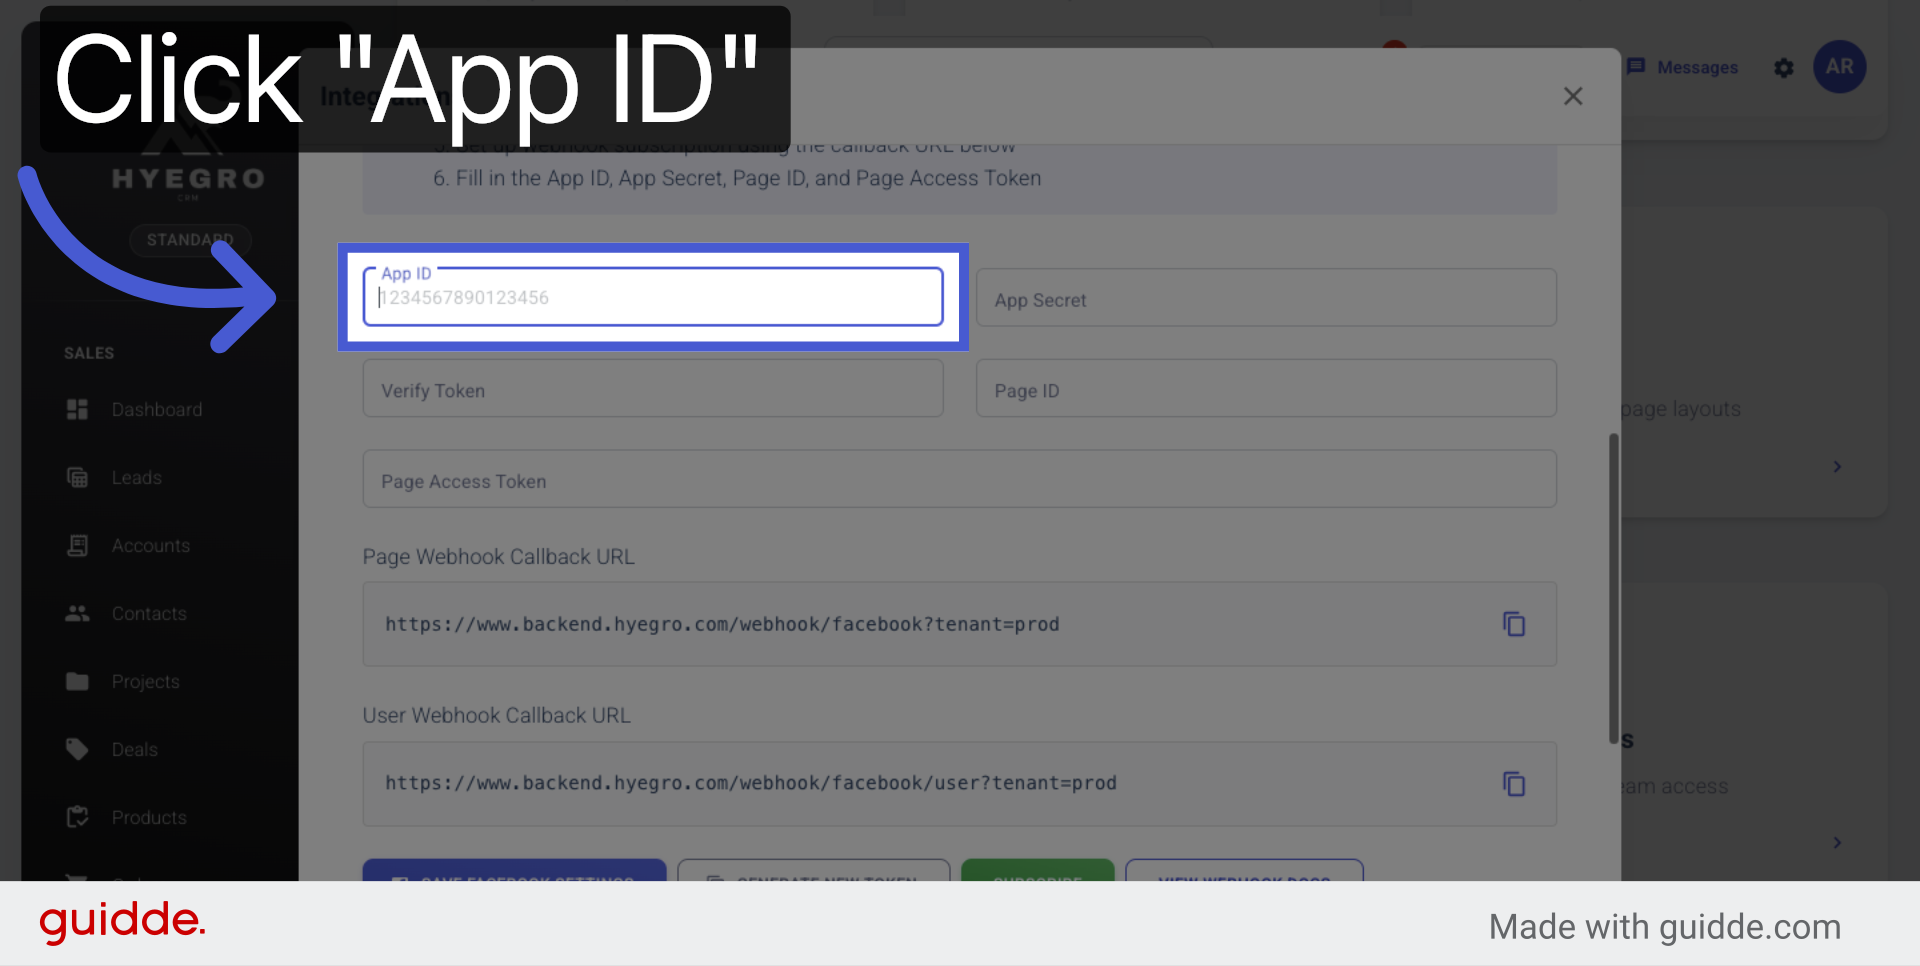The height and width of the screenshot is (966, 1920).
Task: Open the Projects folder section
Action: coord(146,681)
